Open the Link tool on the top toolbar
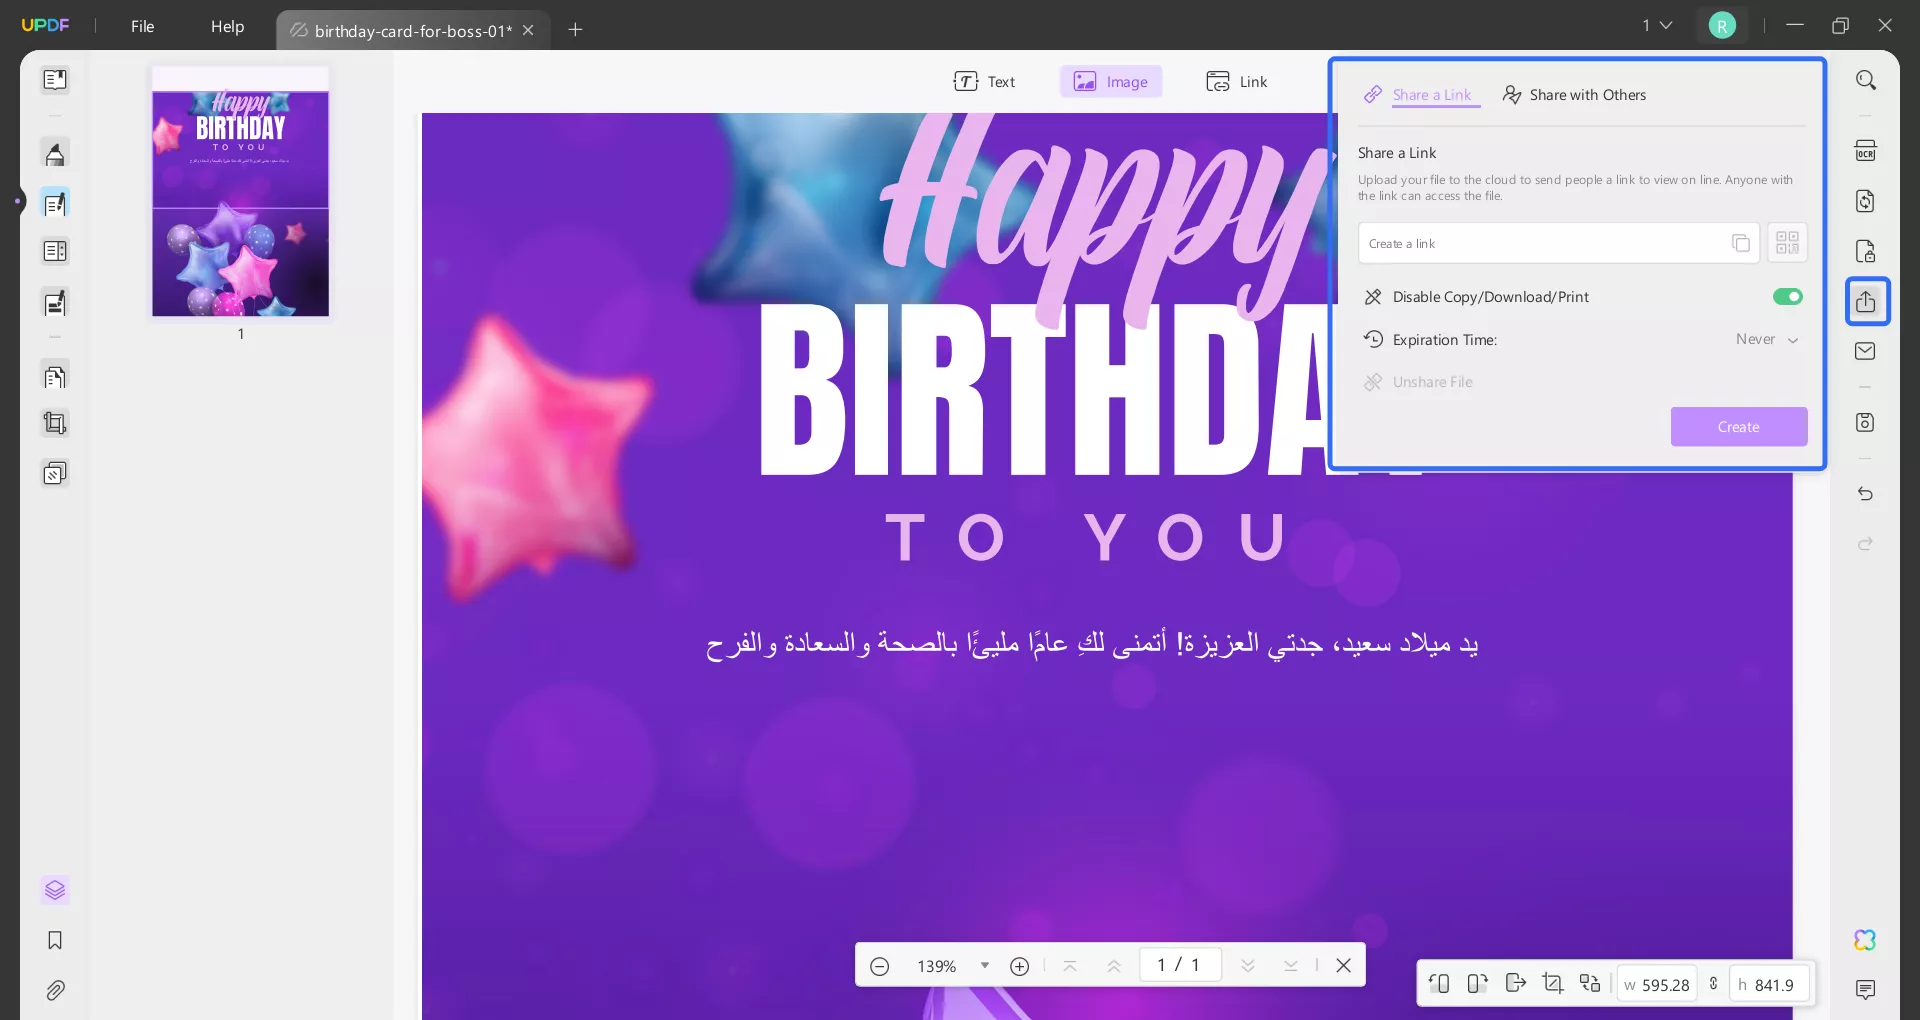 click(1237, 81)
